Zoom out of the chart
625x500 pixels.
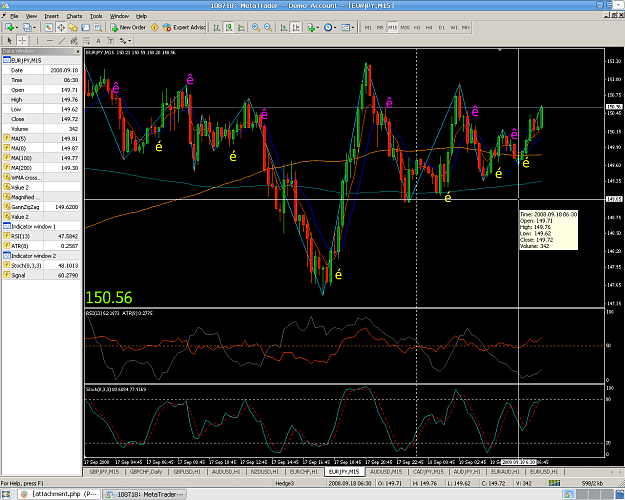click(268, 27)
